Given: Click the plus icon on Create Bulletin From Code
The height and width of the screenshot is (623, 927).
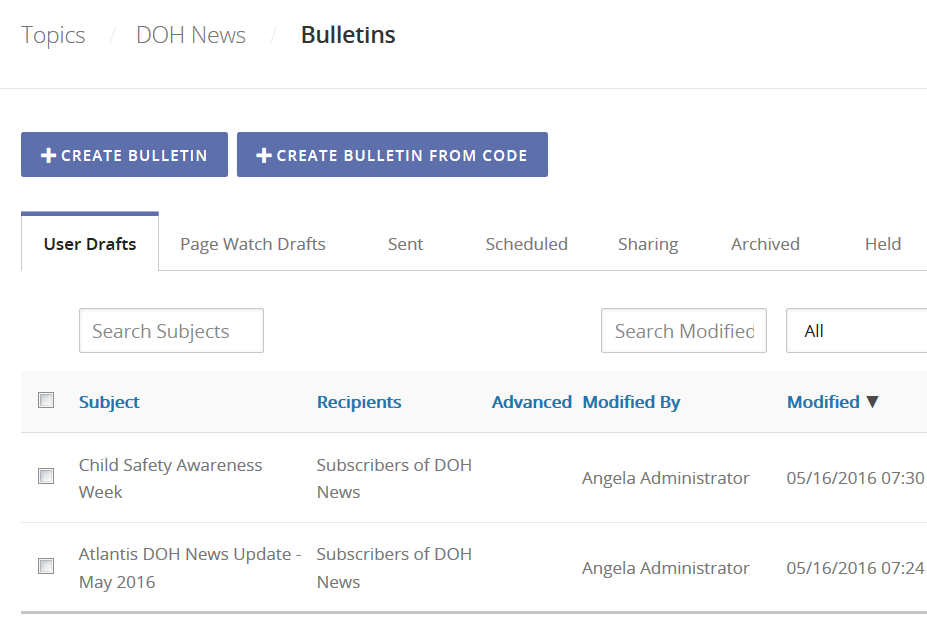Looking at the screenshot, I should click(x=263, y=154).
